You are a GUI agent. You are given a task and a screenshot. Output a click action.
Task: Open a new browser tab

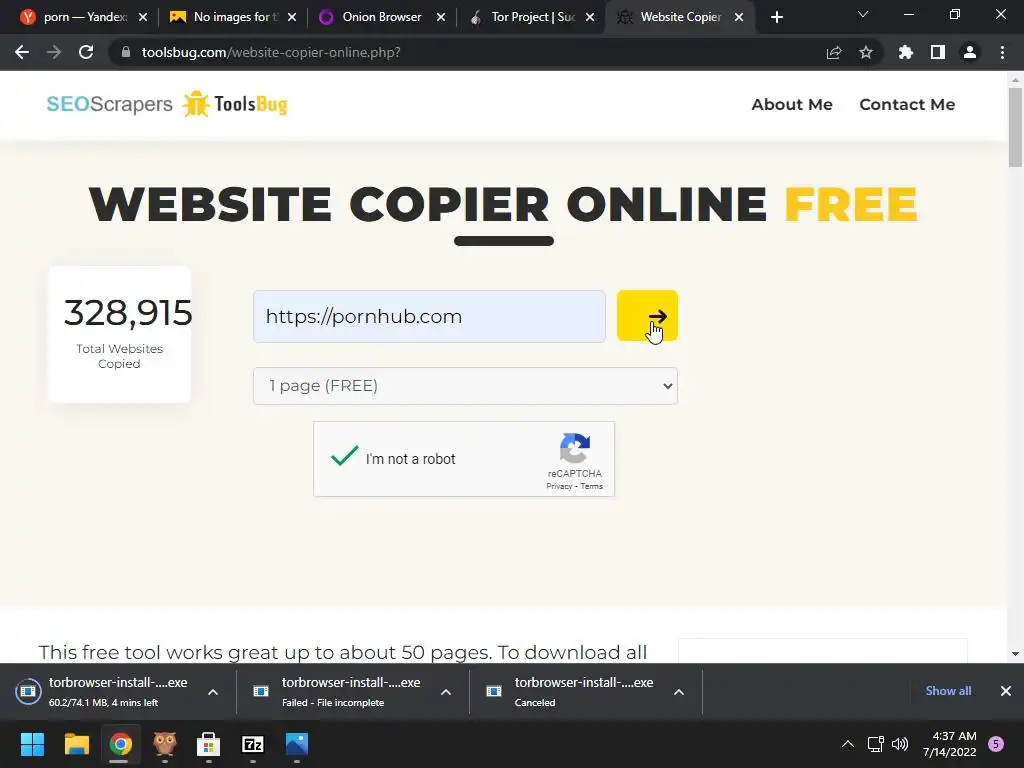[776, 17]
